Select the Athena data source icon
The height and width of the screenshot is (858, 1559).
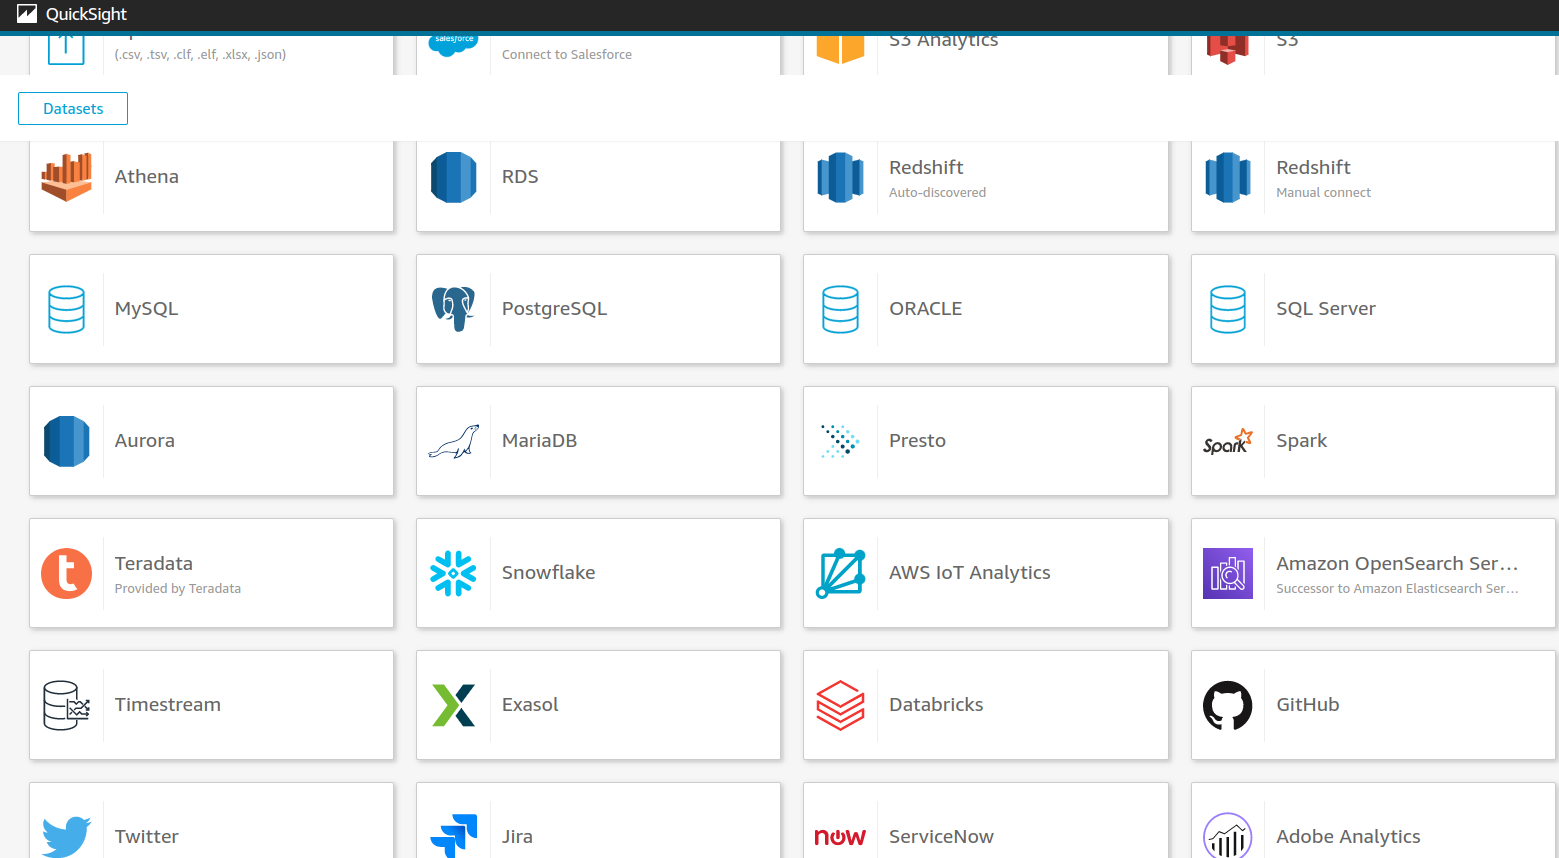coord(67,177)
